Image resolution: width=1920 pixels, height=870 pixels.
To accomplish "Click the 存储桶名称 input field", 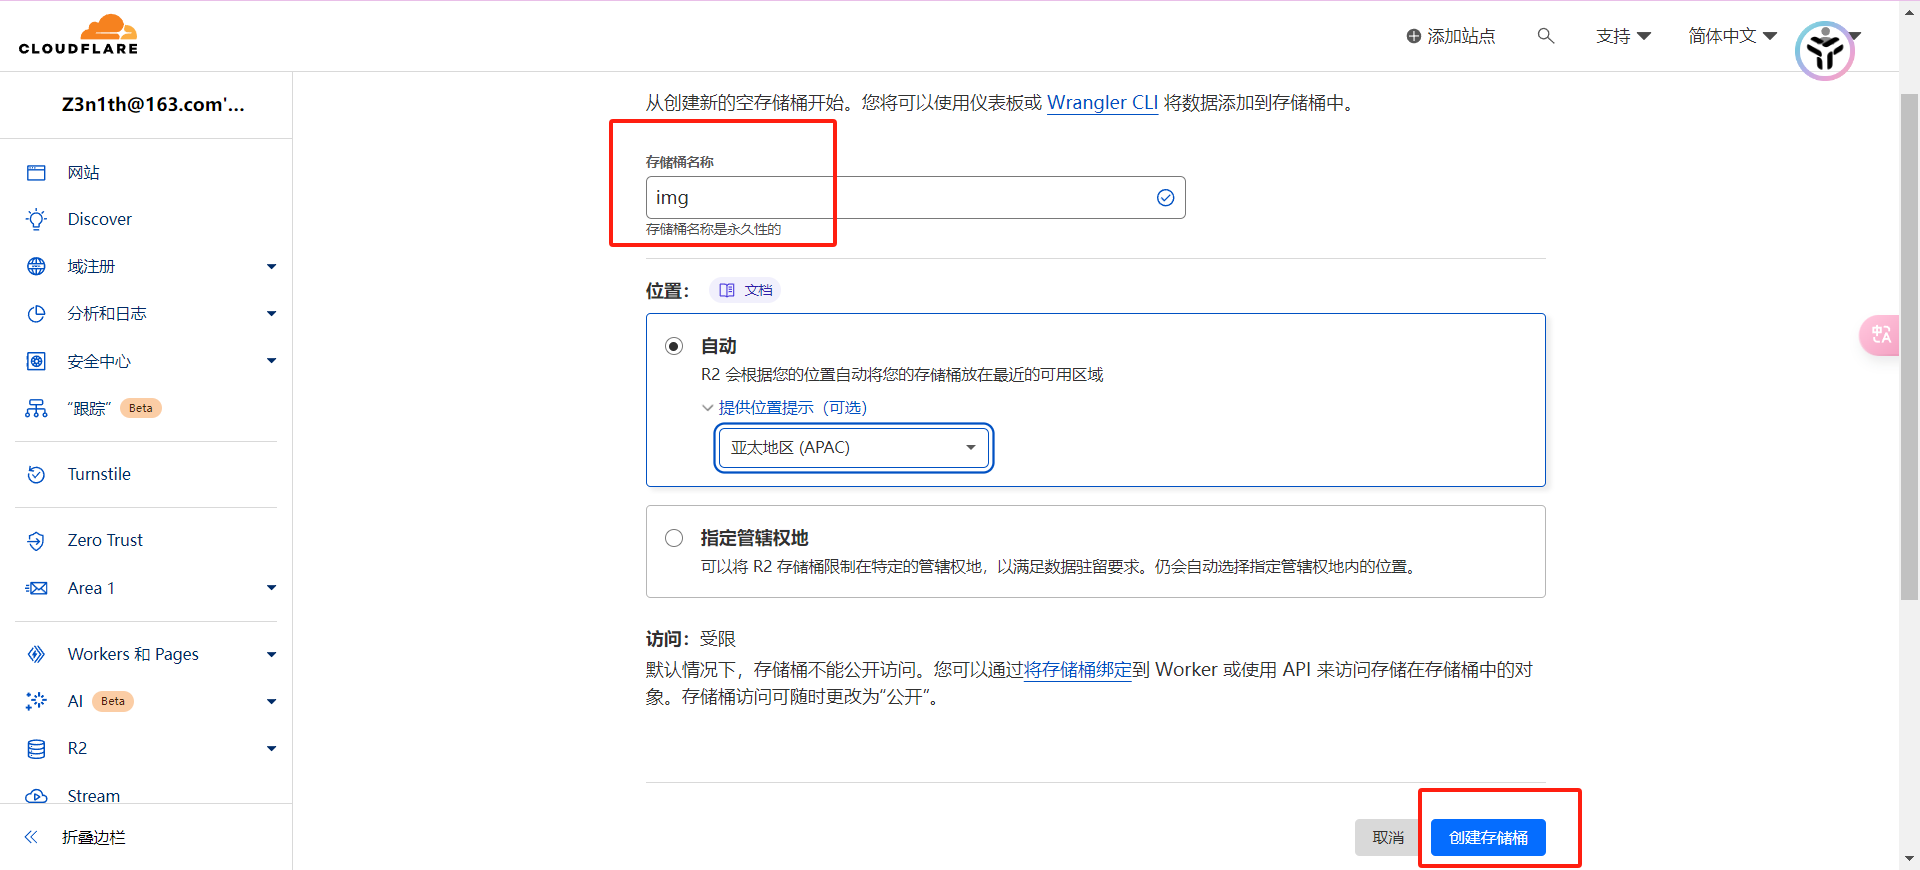I will tap(900, 198).
